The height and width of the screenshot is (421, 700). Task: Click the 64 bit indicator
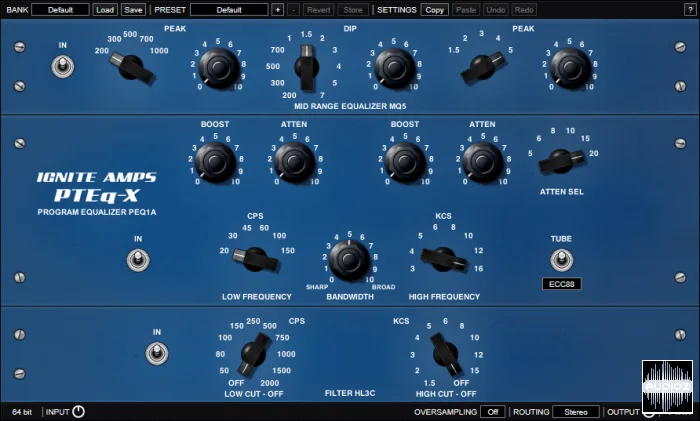coord(22,412)
